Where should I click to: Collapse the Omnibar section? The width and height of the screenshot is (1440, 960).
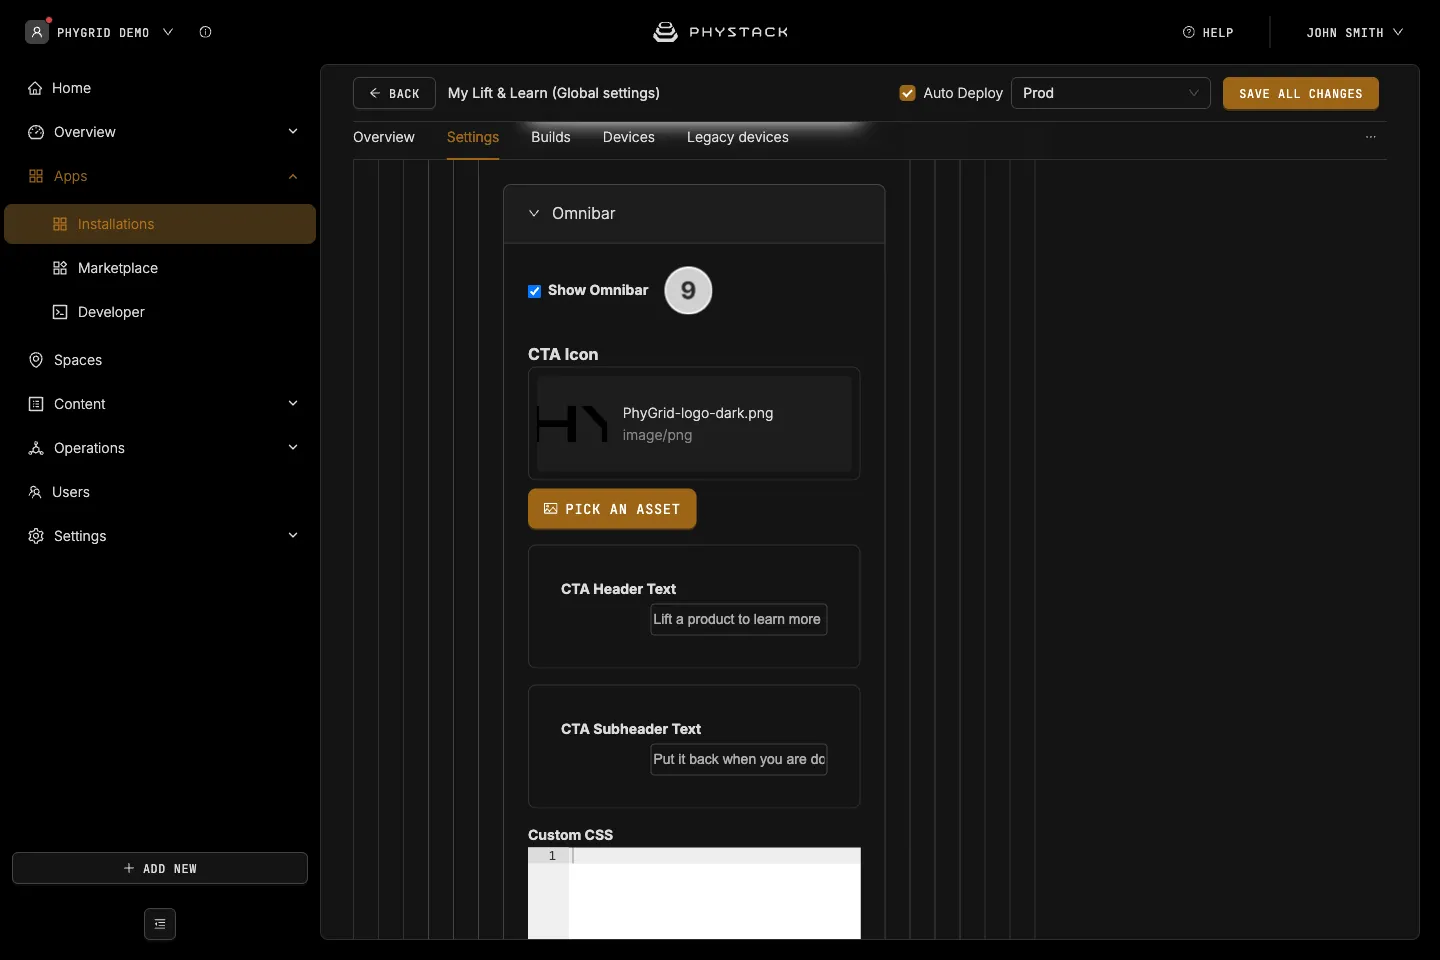[534, 213]
